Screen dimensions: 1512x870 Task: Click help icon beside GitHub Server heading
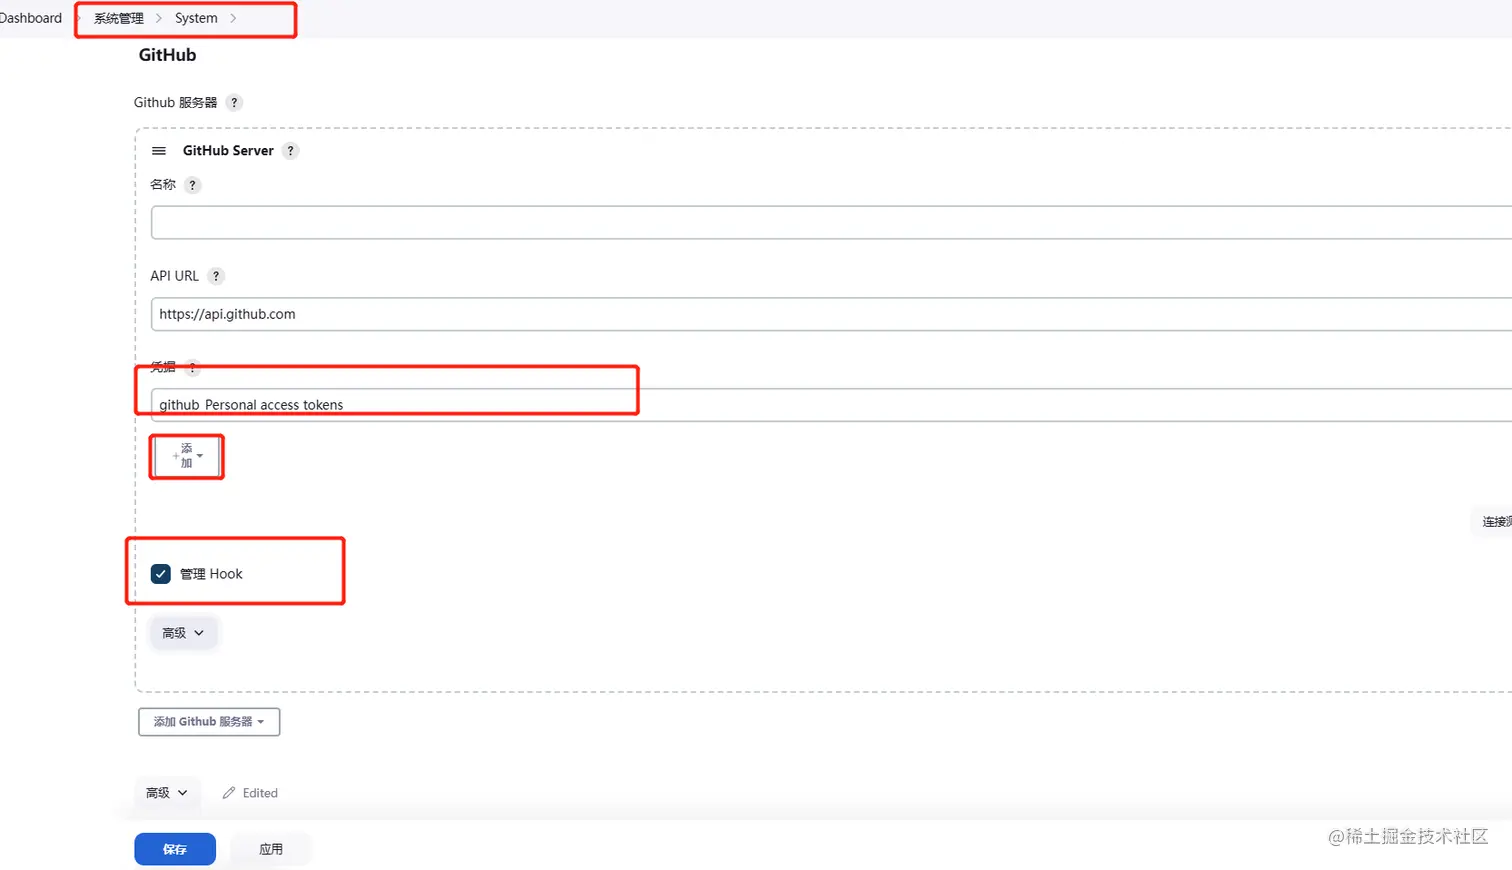(x=290, y=151)
